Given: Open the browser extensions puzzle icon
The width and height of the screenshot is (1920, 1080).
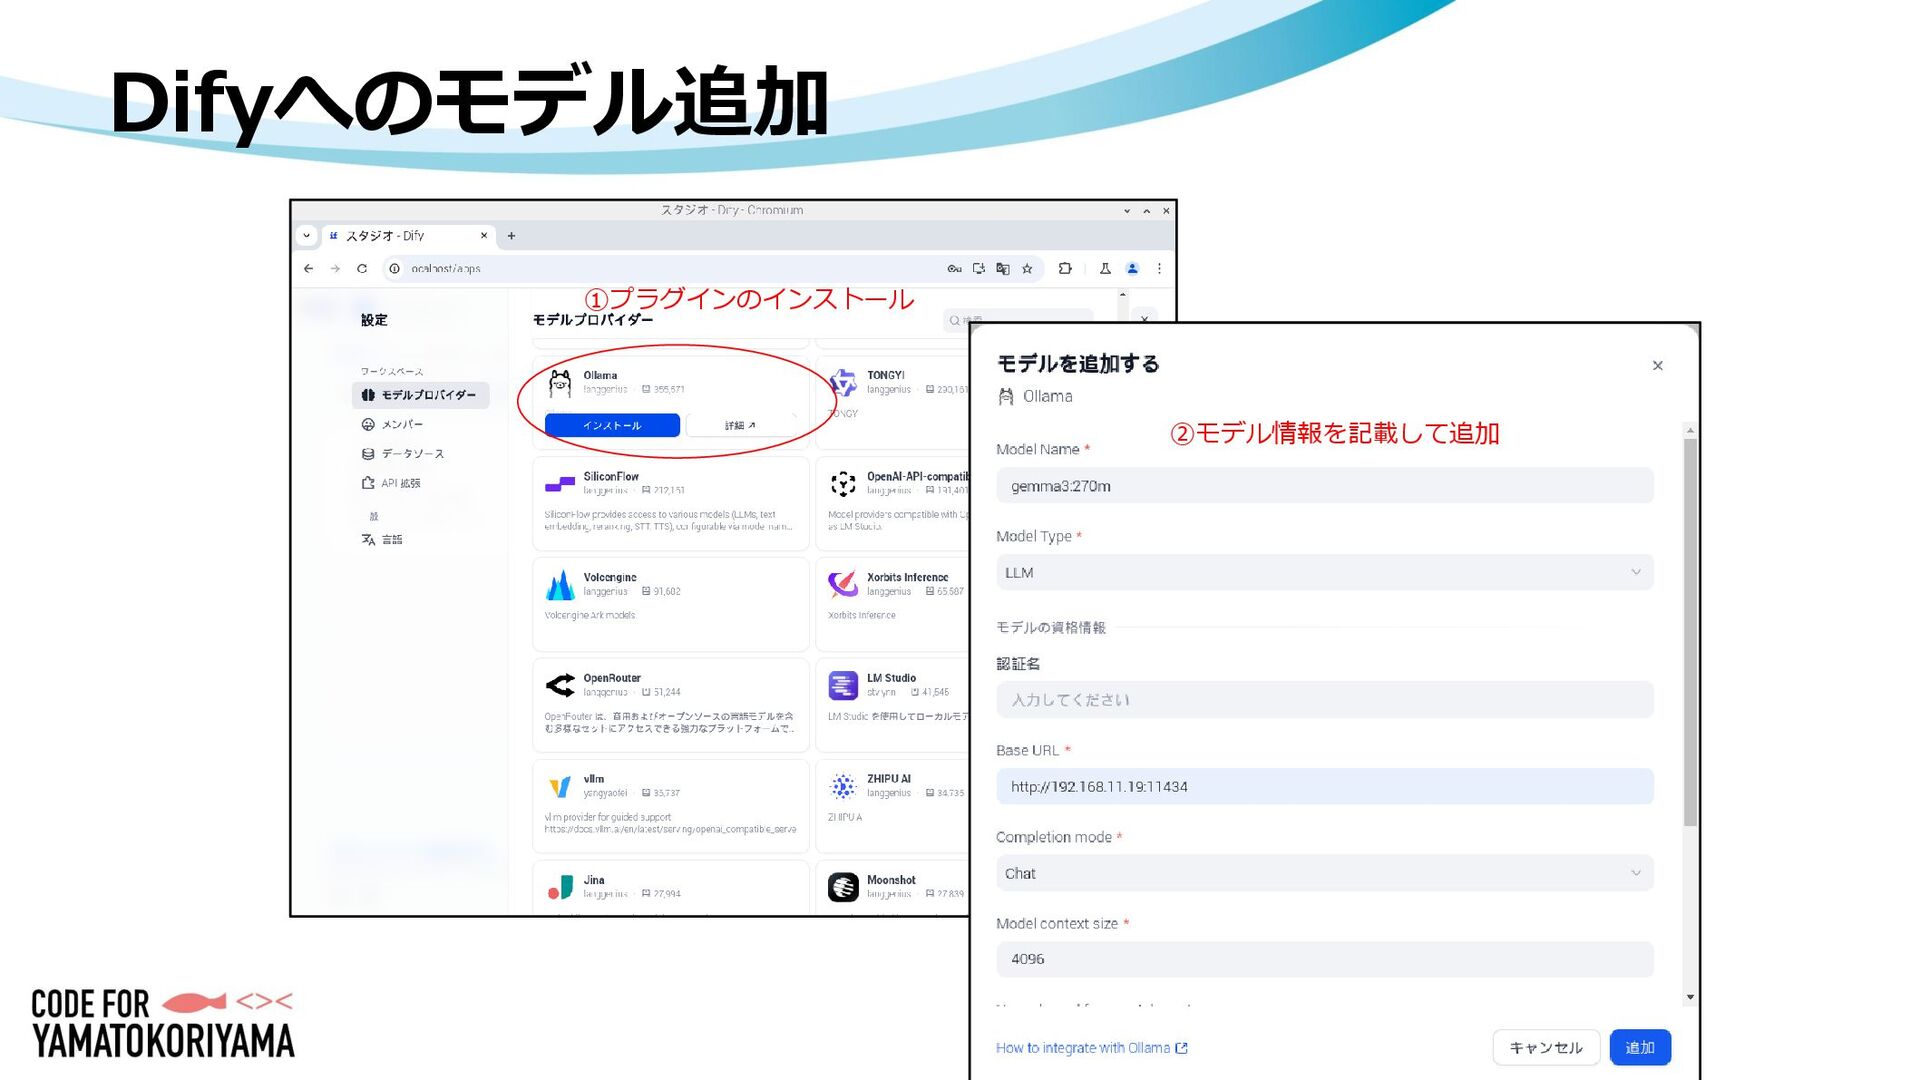Looking at the screenshot, I should (1065, 268).
